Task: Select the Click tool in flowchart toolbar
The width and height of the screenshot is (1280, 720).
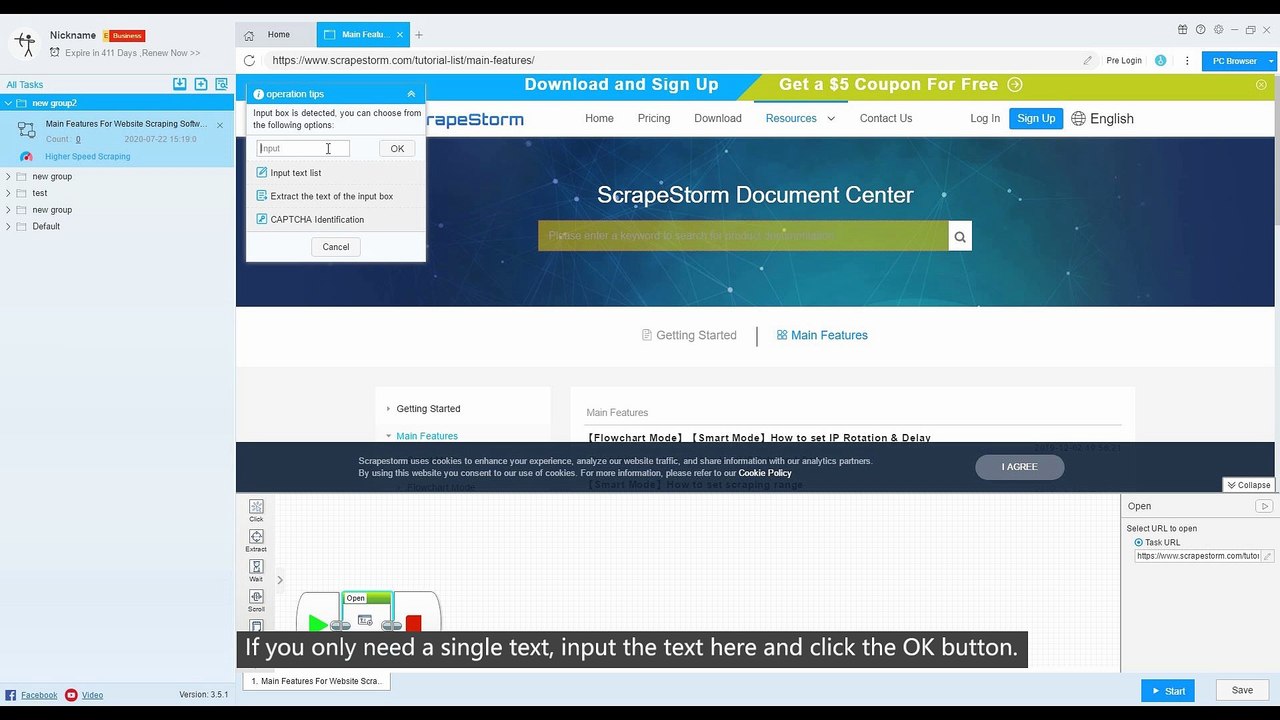Action: 256,511
